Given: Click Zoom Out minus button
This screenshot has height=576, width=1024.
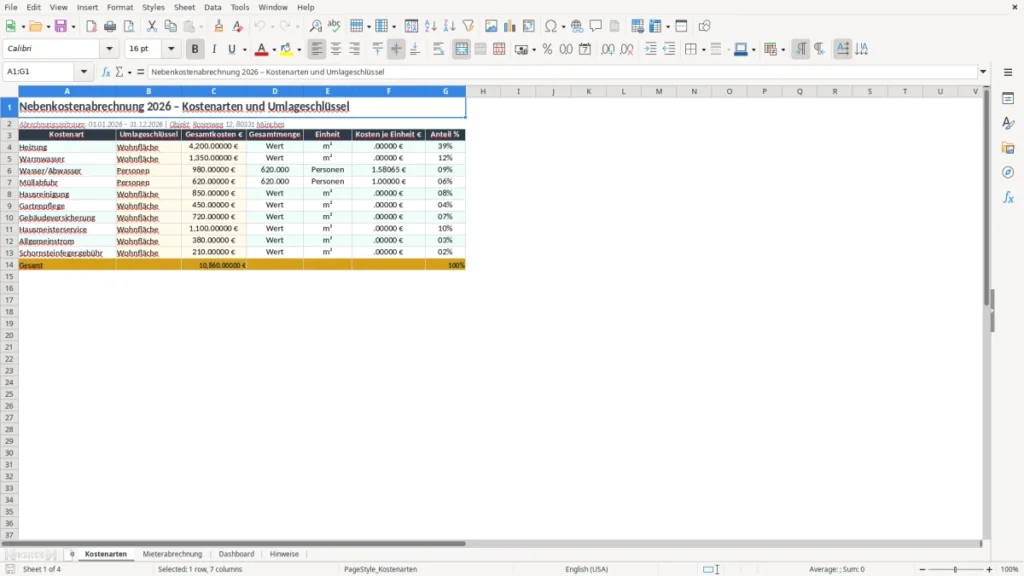Looking at the screenshot, I should pos(922,569).
